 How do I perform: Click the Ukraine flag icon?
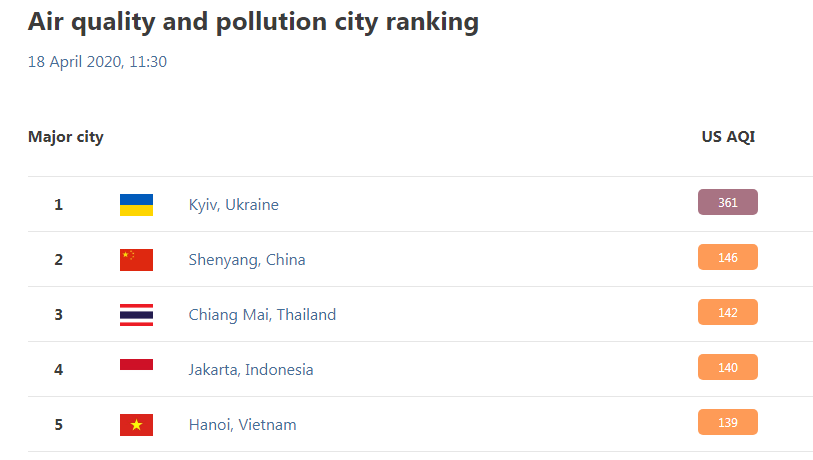(136, 205)
